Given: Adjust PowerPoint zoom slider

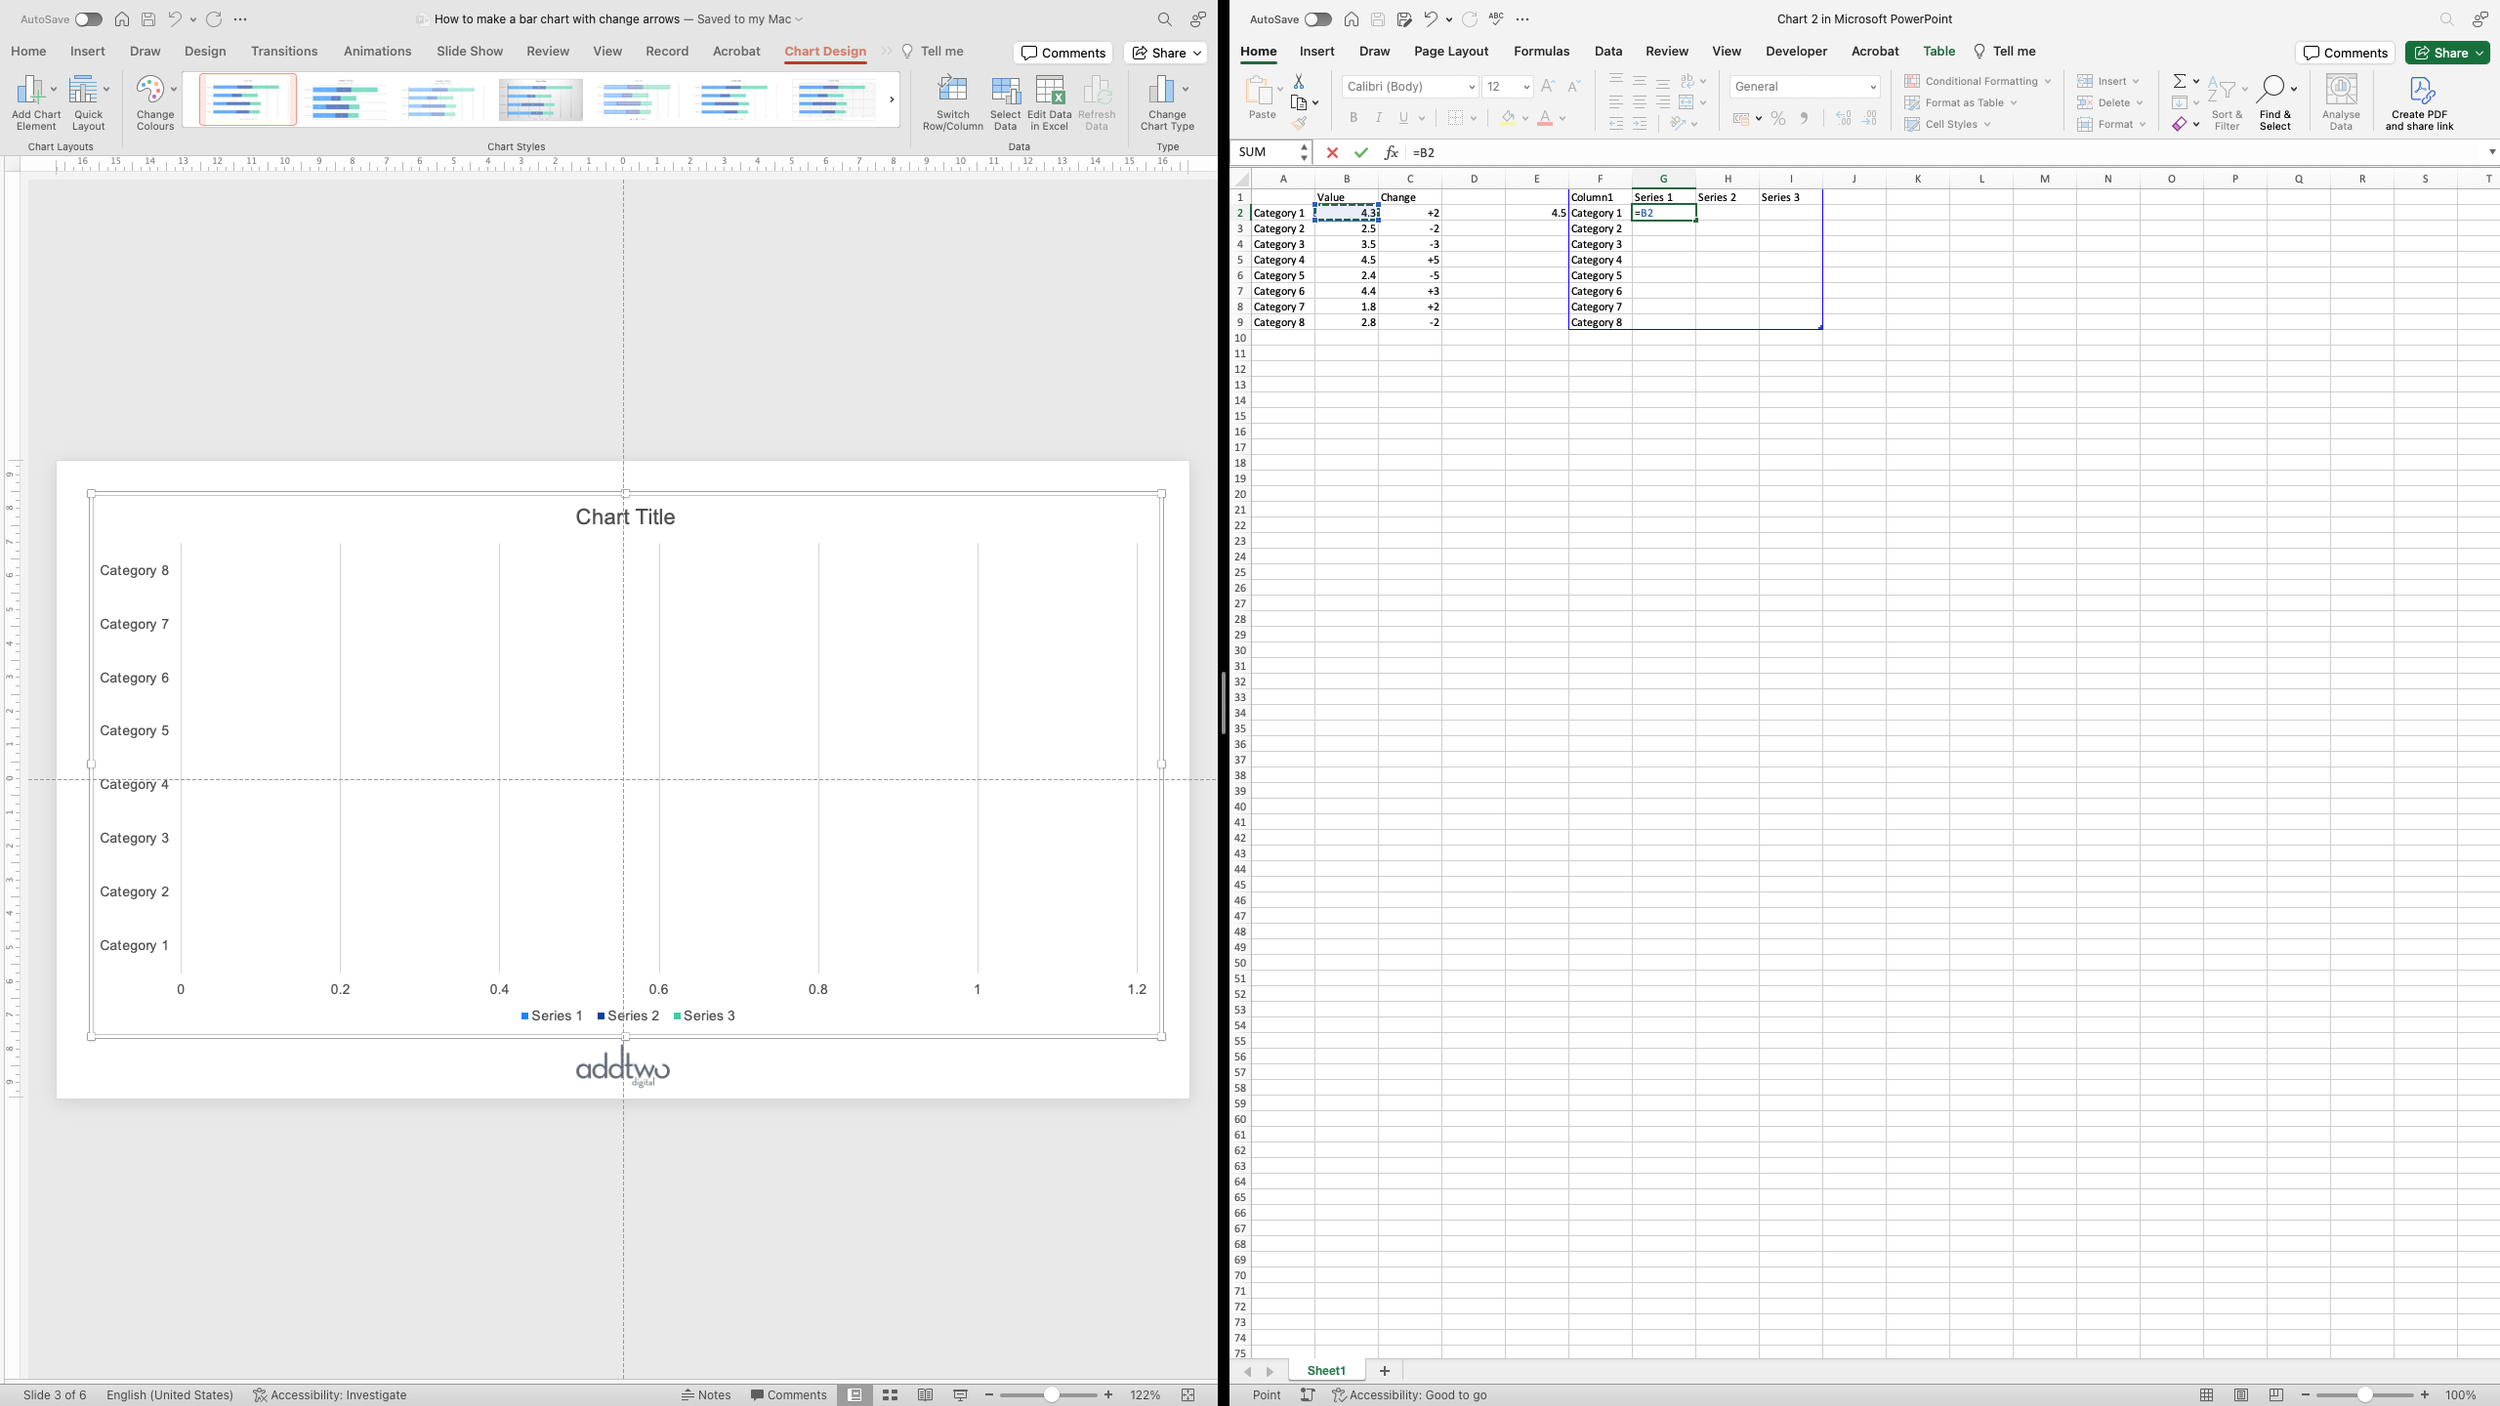Looking at the screenshot, I should (1050, 1395).
